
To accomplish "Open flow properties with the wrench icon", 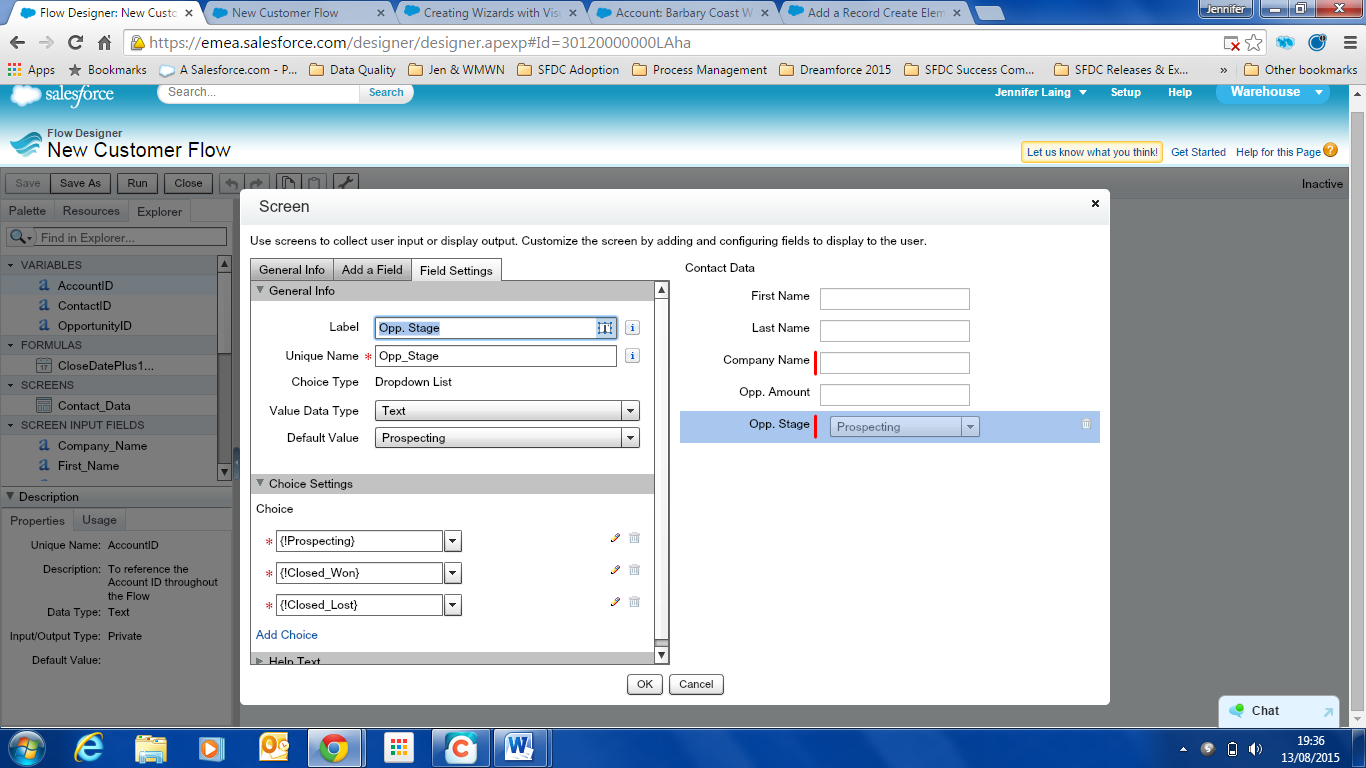I will coord(346,184).
